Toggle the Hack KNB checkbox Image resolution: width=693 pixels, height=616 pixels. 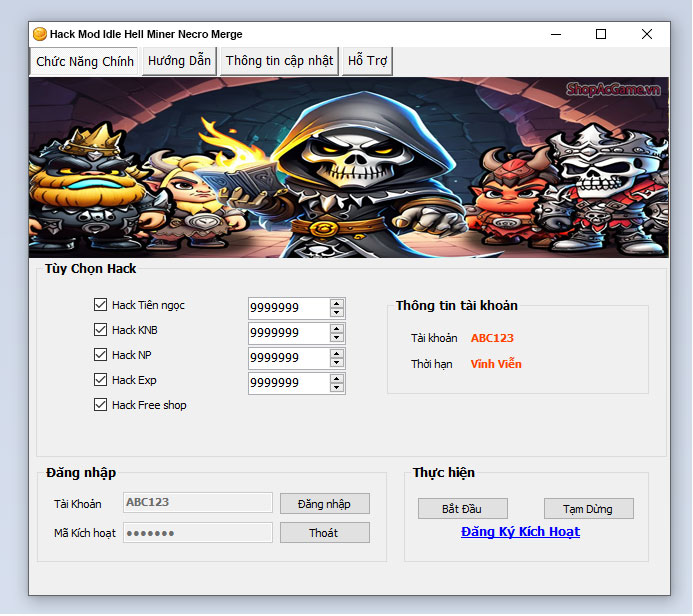click(100, 330)
